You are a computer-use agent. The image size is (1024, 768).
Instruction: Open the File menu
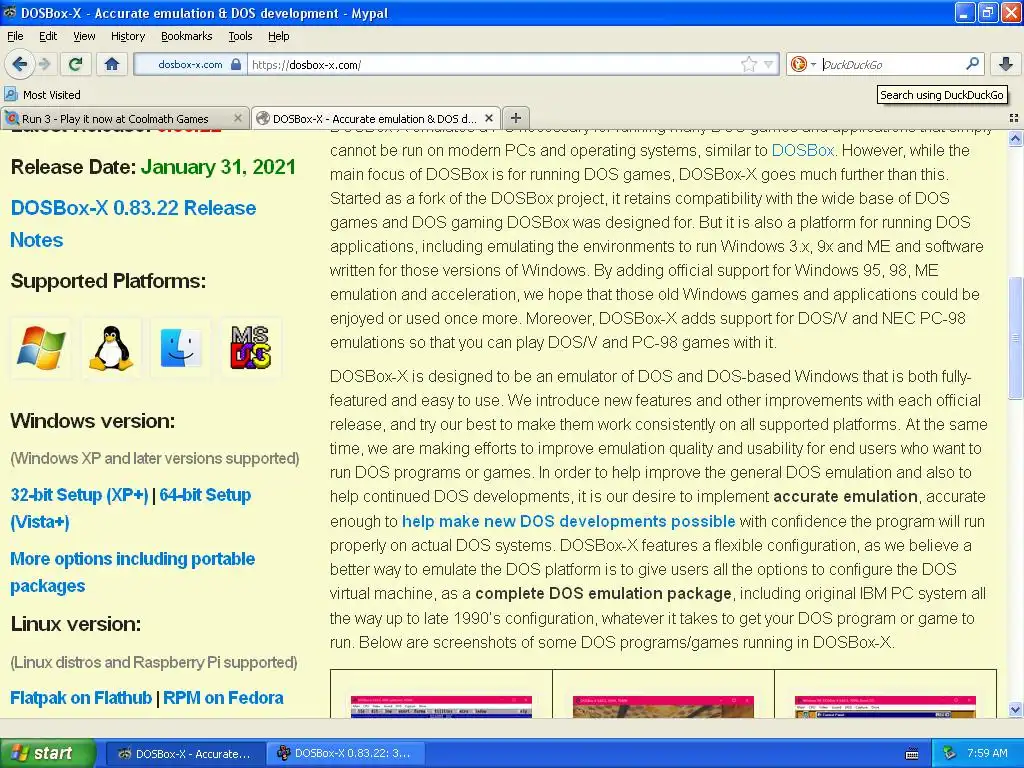[15, 36]
